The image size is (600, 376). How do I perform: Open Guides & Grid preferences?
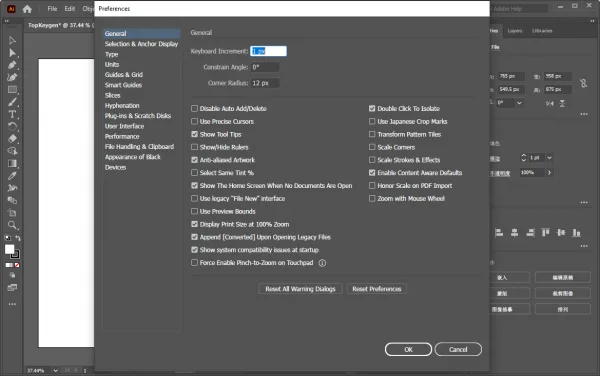(x=124, y=75)
